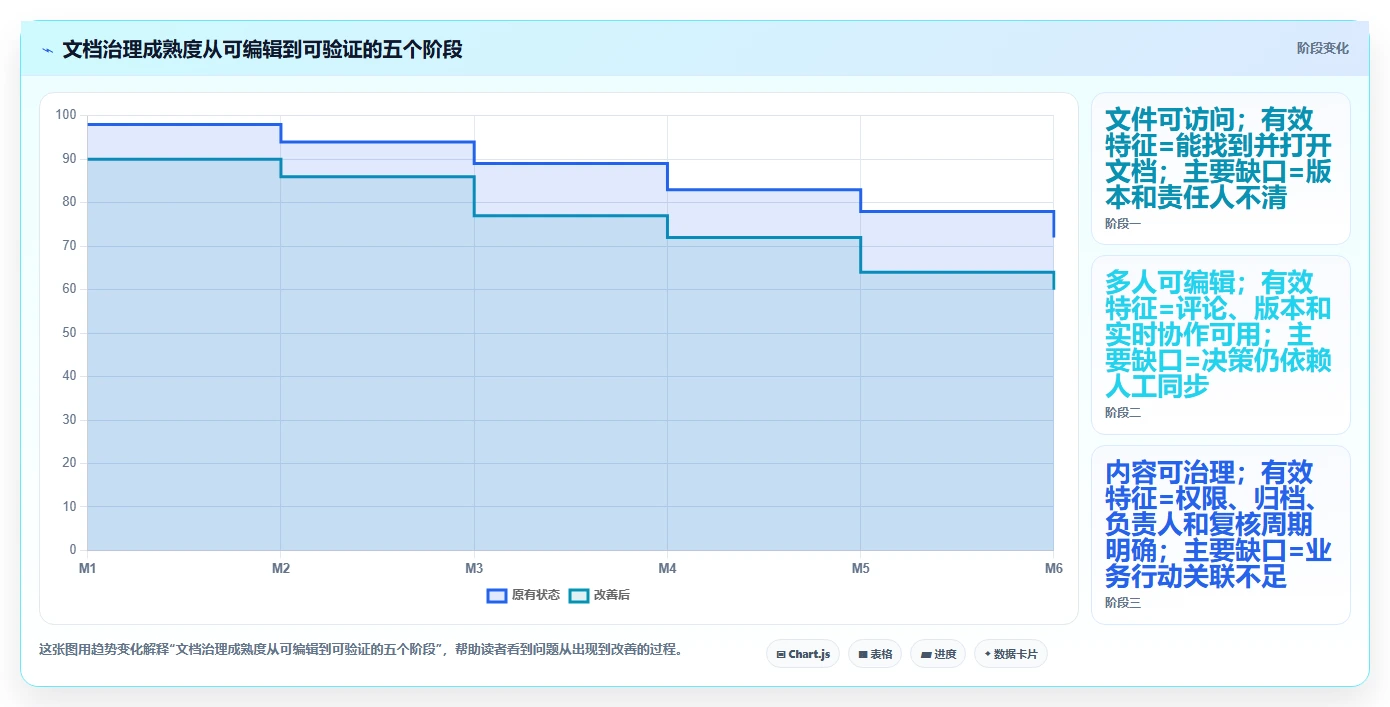Click the lightning icon beside the title
This screenshot has width=1390, height=707.
(47, 50)
